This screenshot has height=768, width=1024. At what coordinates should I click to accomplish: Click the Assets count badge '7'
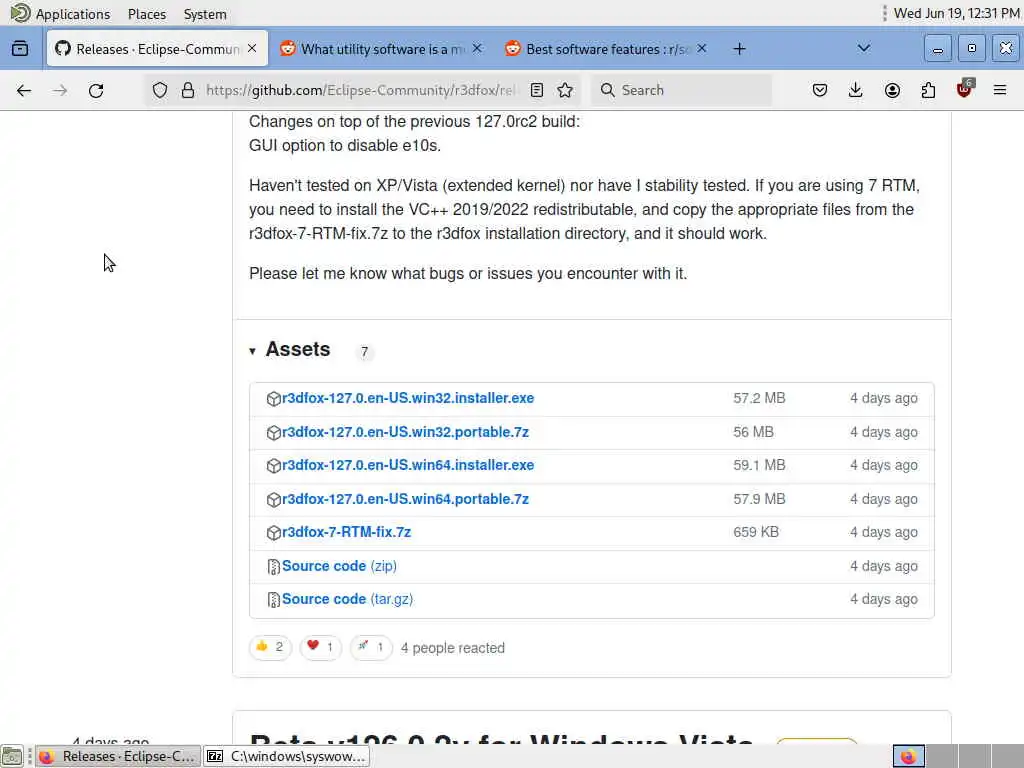[x=364, y=352]
